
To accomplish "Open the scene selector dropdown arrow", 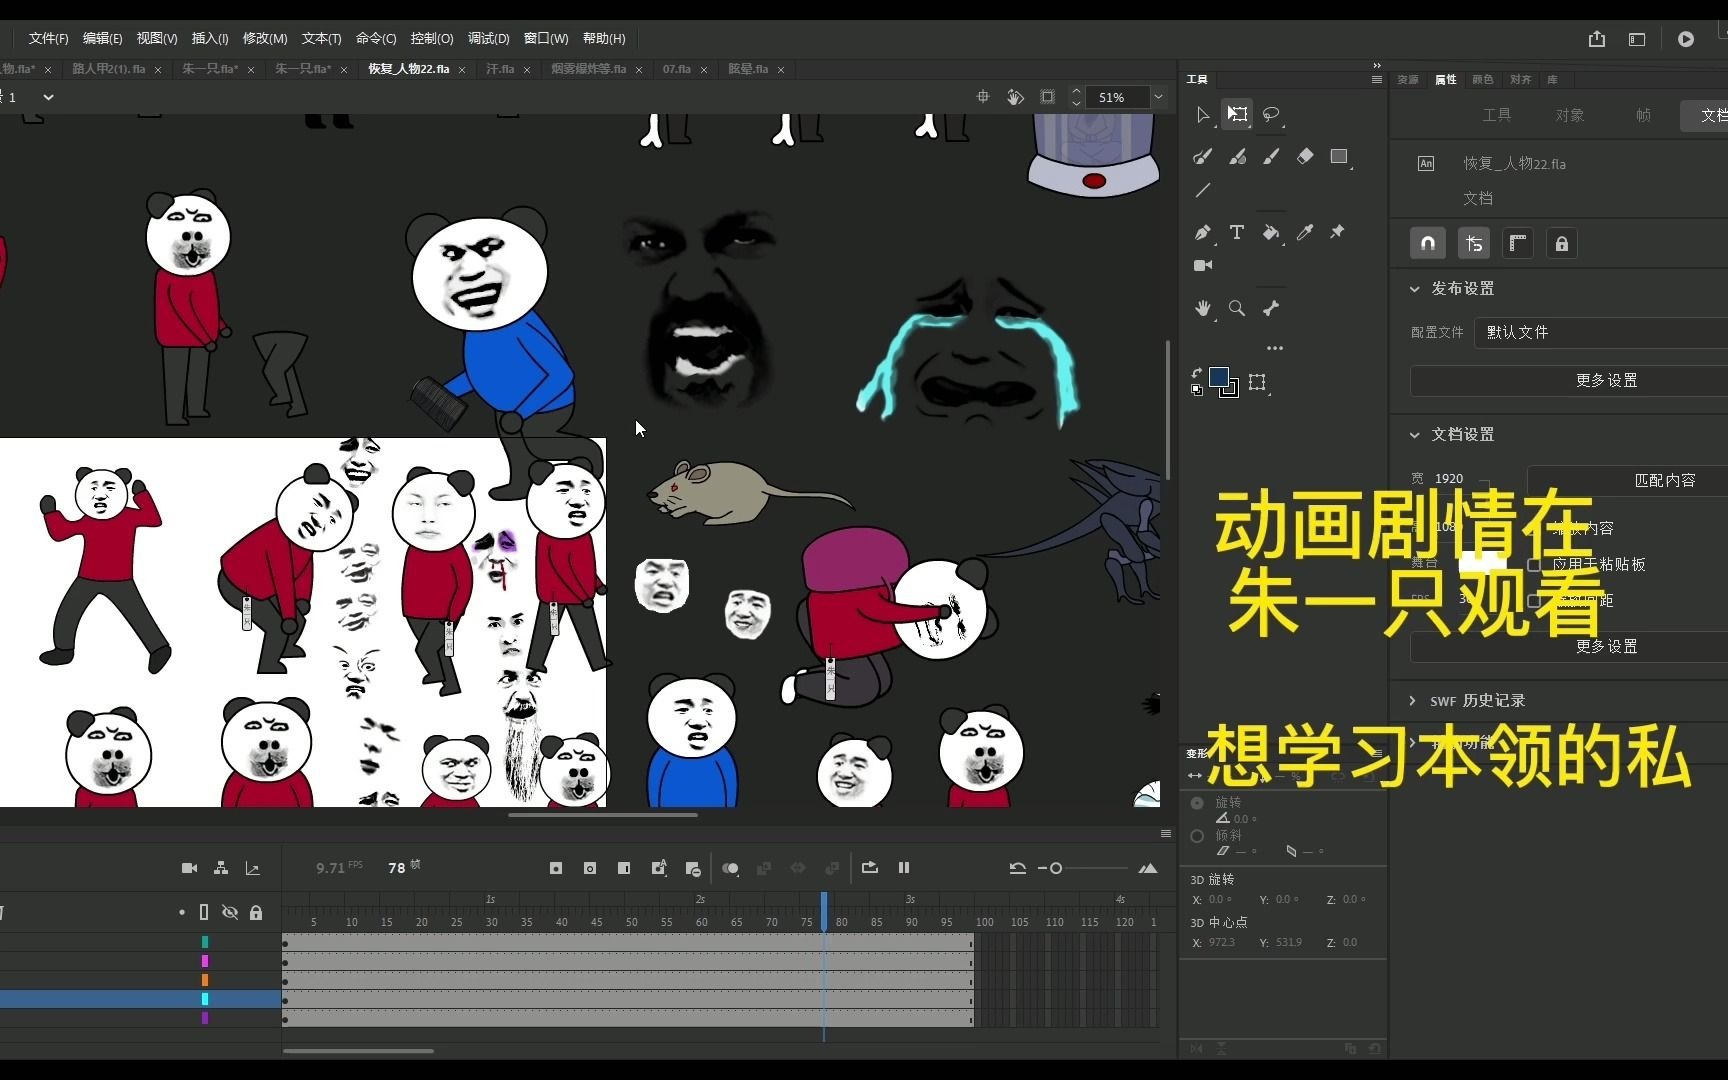I will pyautogui.click(x=48, y=97).
